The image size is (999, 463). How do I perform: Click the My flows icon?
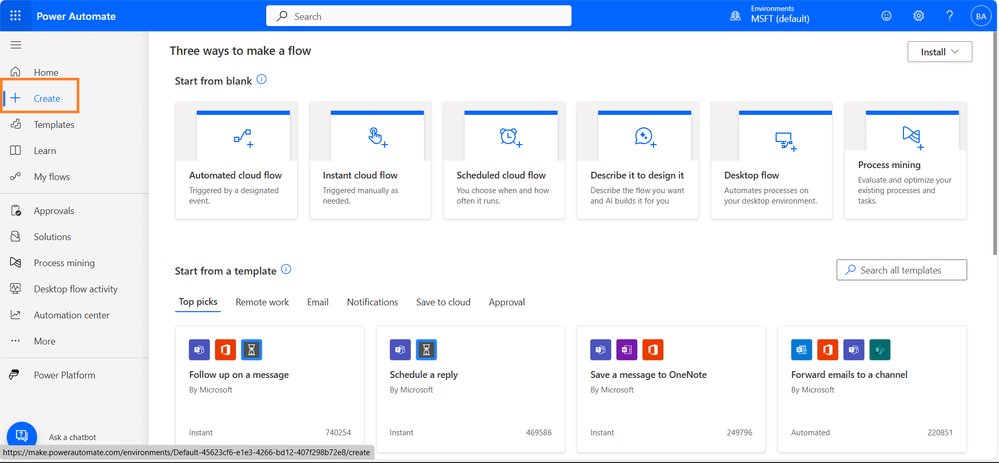coord(16,177)
